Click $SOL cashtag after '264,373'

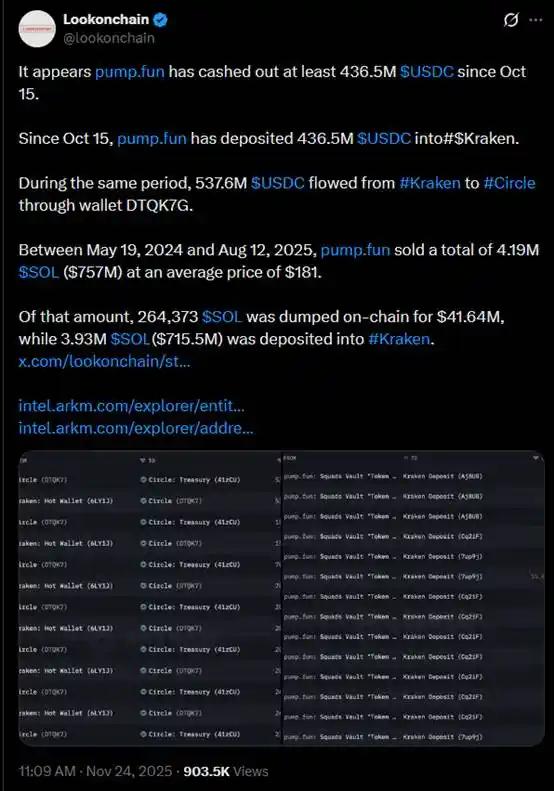tap(222, 317)
